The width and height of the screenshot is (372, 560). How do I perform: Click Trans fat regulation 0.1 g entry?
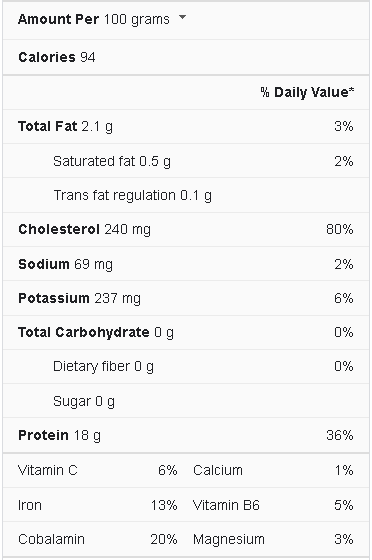click(132, 196)
